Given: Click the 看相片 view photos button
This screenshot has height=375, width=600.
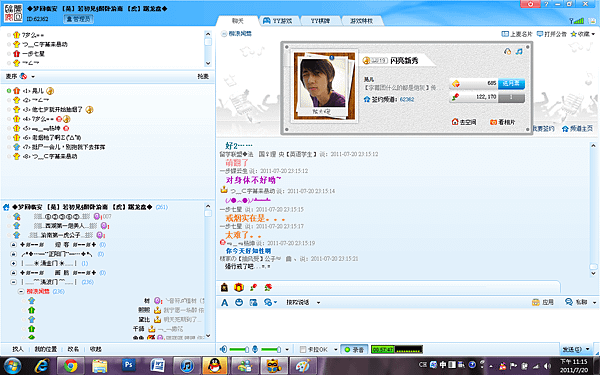Looking at the screenshot, I should (x=503, y=122).
